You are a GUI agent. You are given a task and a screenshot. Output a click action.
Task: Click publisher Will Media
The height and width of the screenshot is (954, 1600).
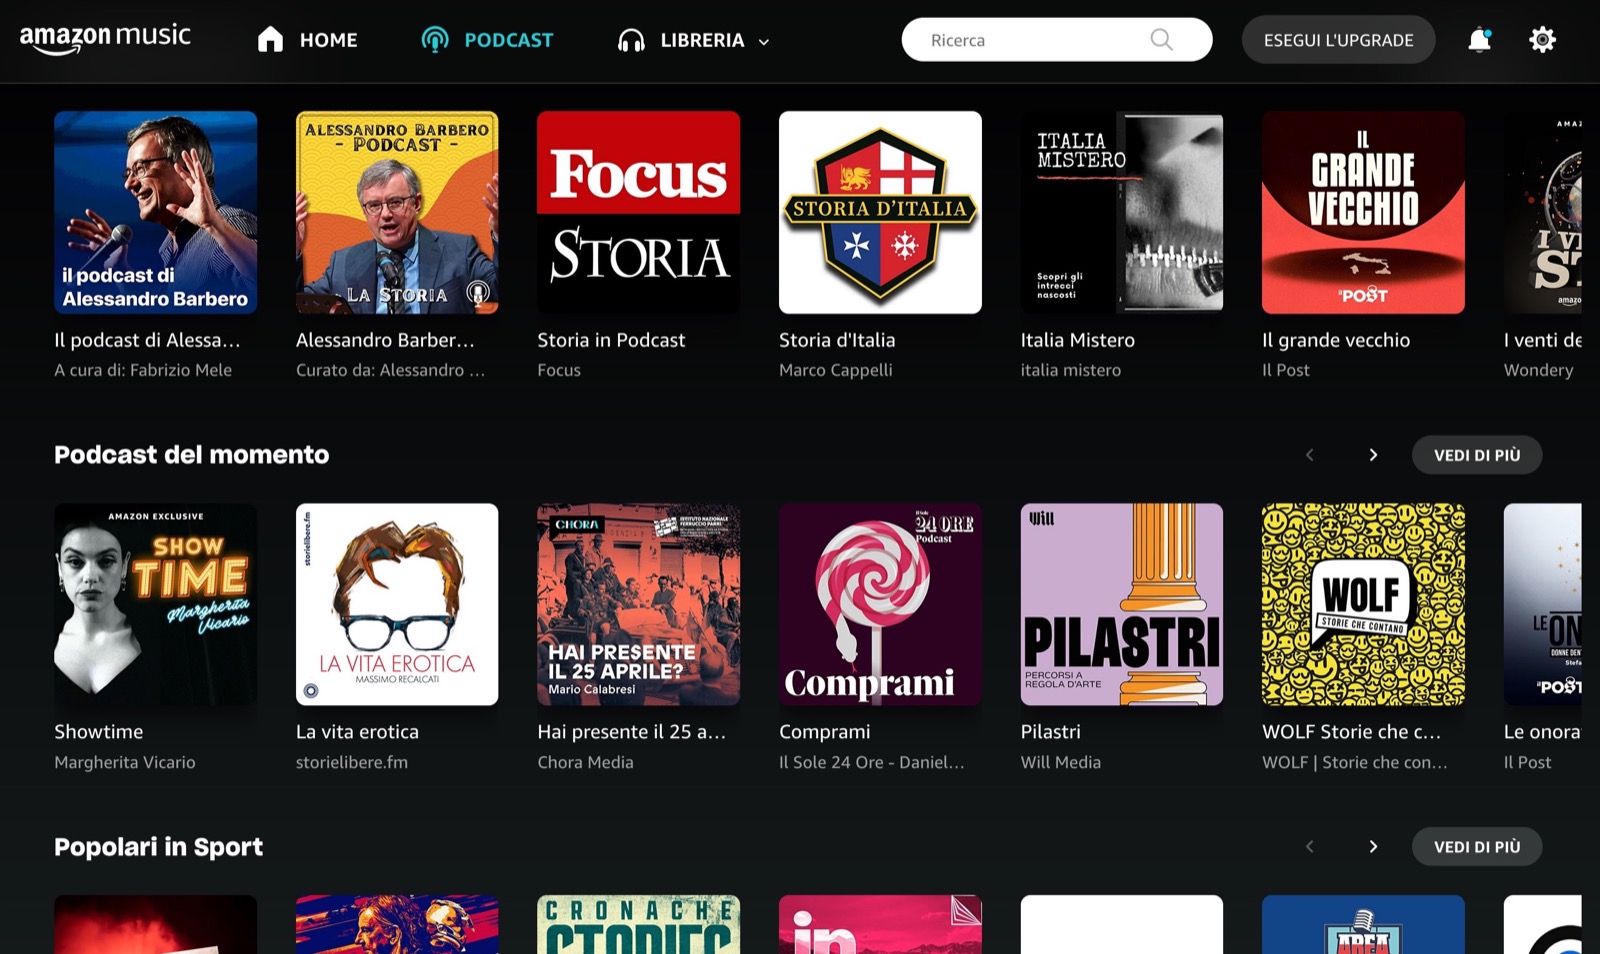pyautogui.click(x=1061, y=762)
